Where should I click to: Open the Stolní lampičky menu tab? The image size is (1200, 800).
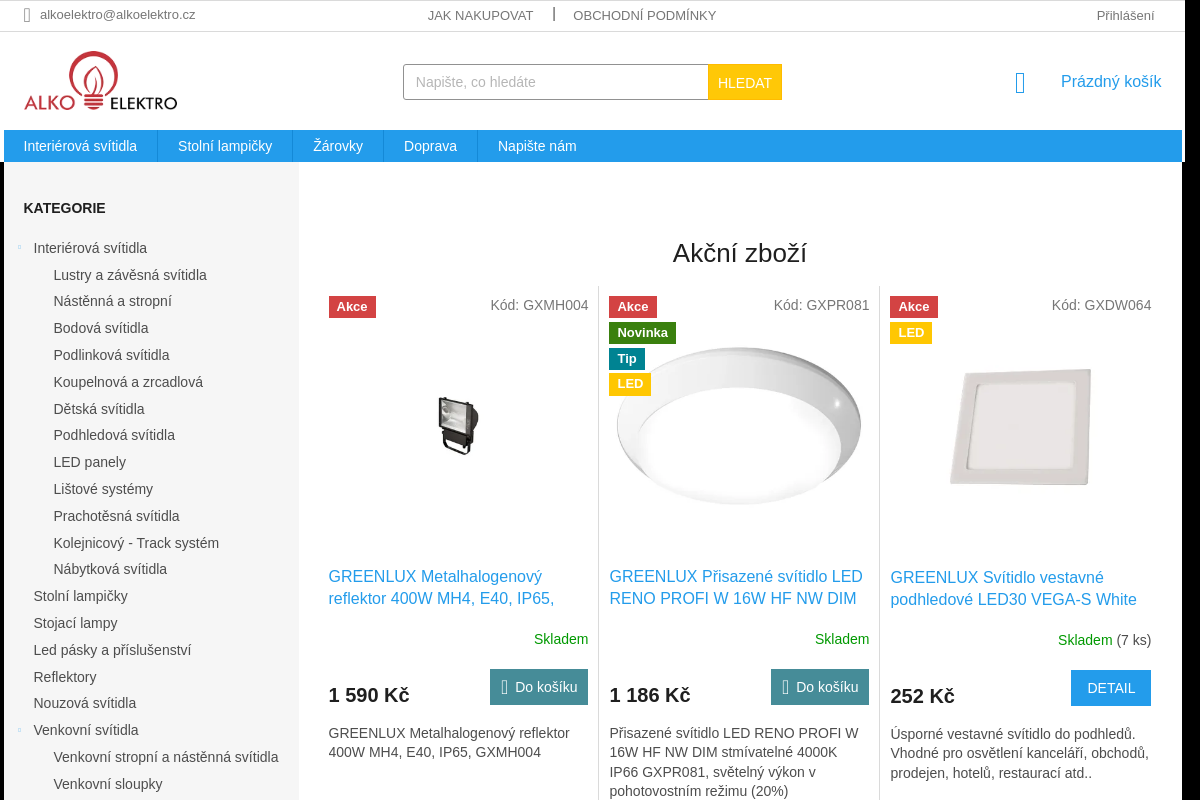225,146
